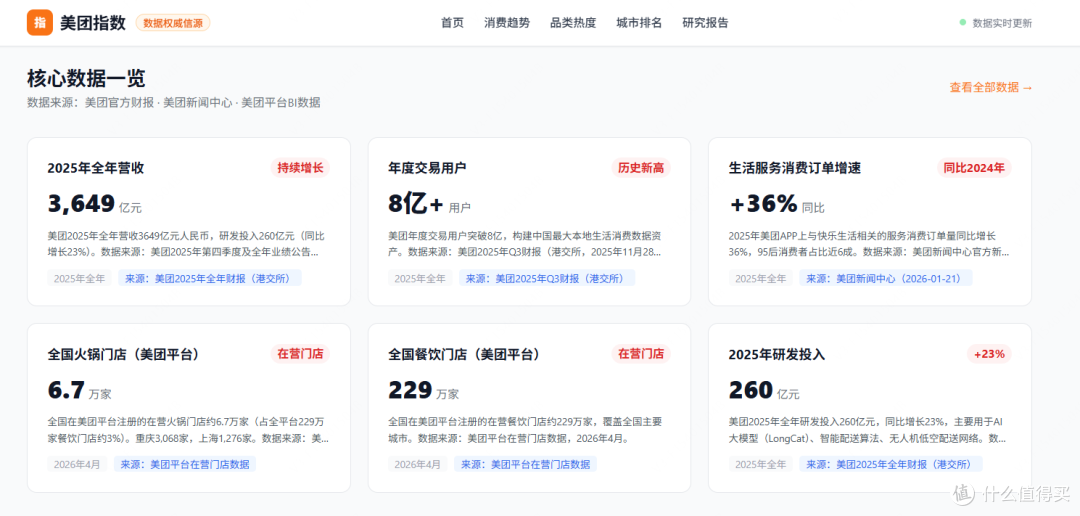
Task: Click the 全国餐饮门店（美团平台） title
Action: pyautogui.click(x=464, y=354)
